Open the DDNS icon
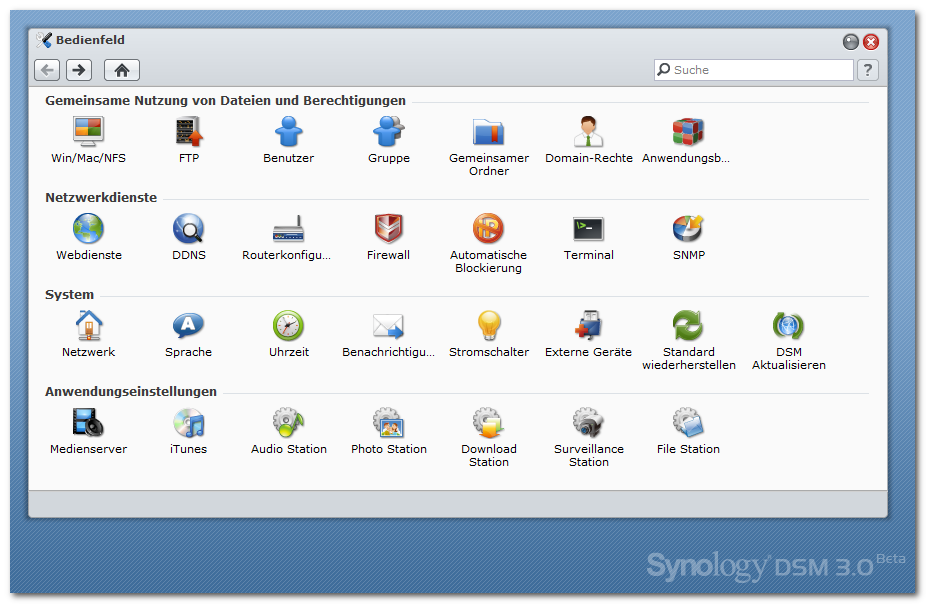 [x=189, y=228]
